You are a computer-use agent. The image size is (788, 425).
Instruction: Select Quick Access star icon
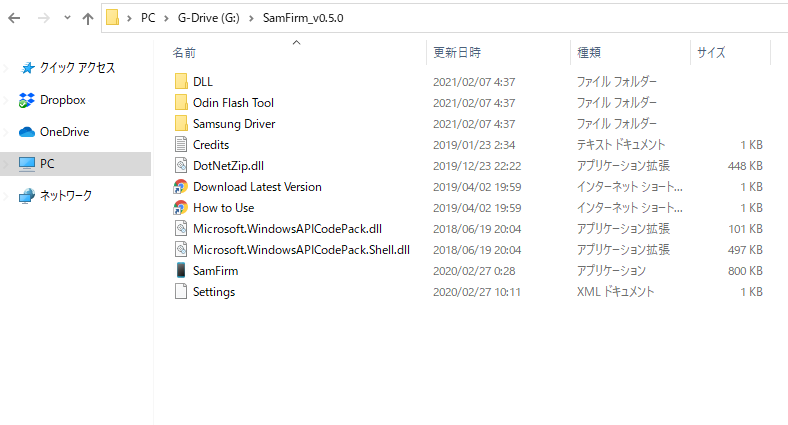(28, 68)
